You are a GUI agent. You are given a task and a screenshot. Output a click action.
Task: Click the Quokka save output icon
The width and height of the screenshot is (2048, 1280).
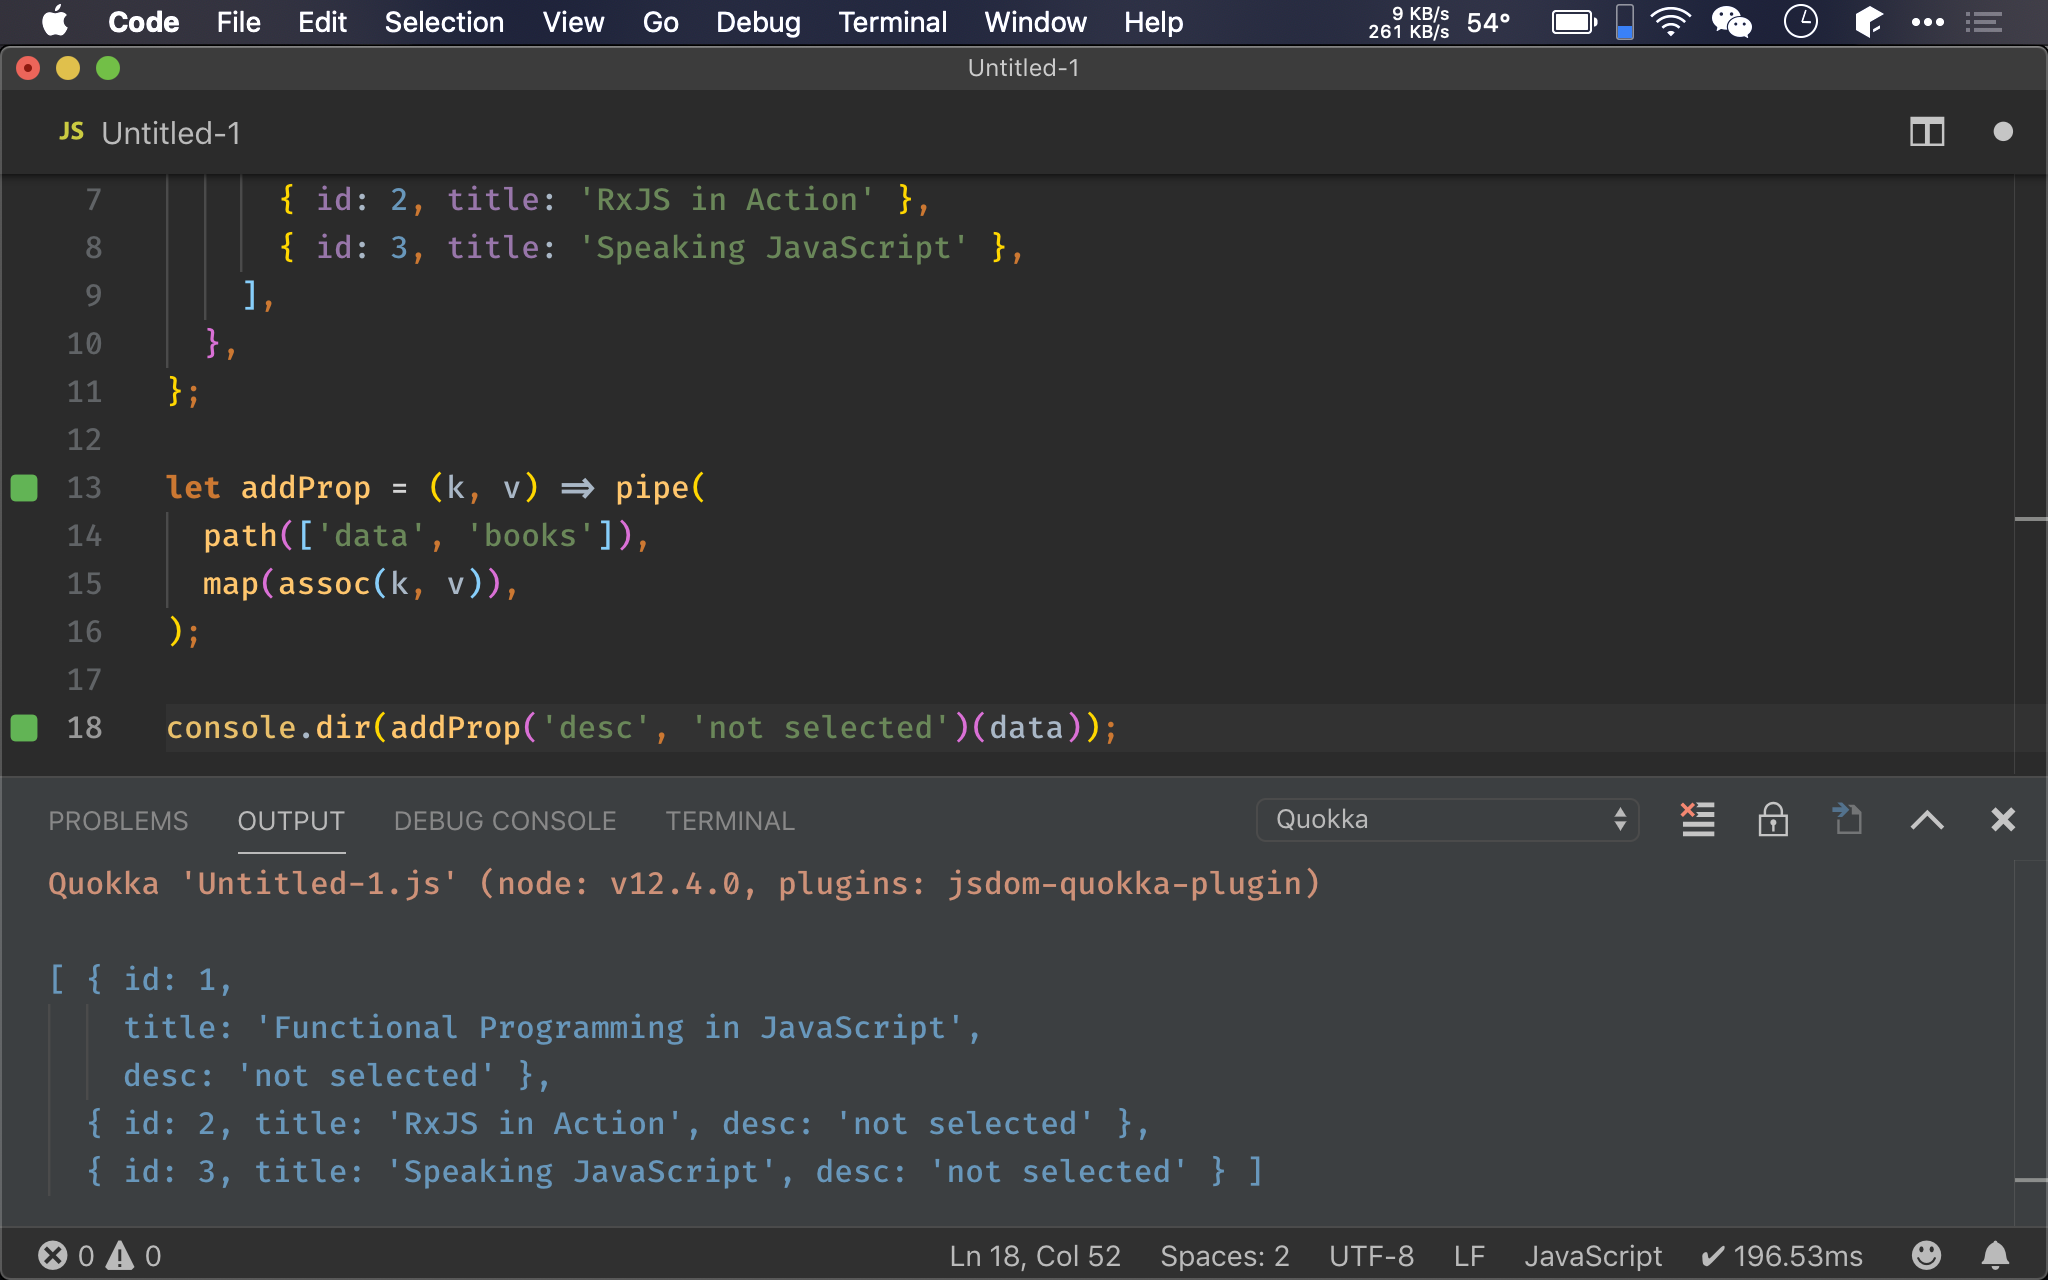(x=1847, y=820)
